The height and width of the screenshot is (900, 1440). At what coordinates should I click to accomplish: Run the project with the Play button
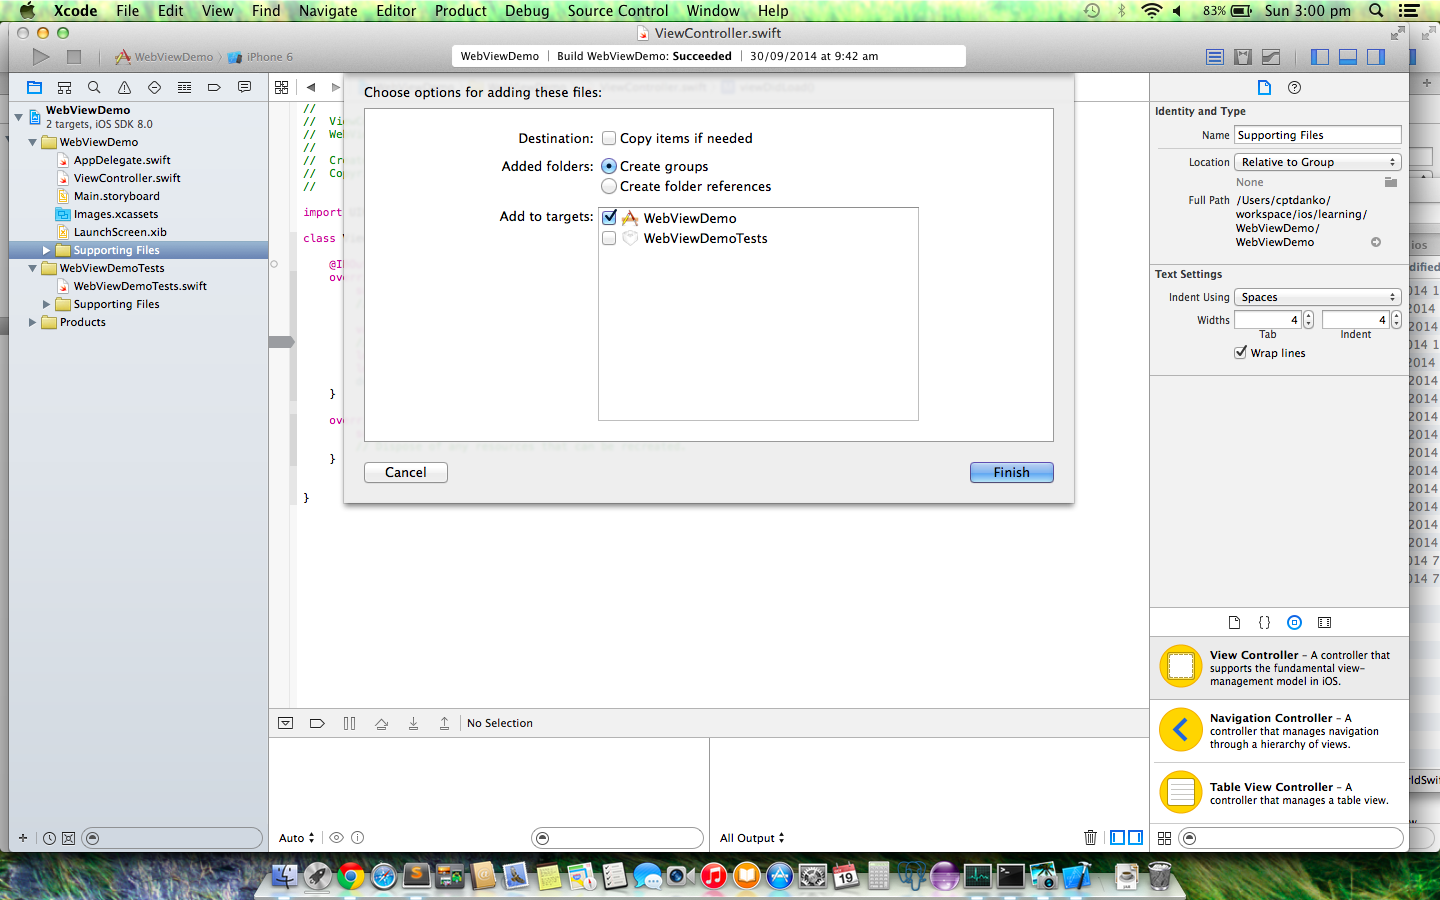41,57
